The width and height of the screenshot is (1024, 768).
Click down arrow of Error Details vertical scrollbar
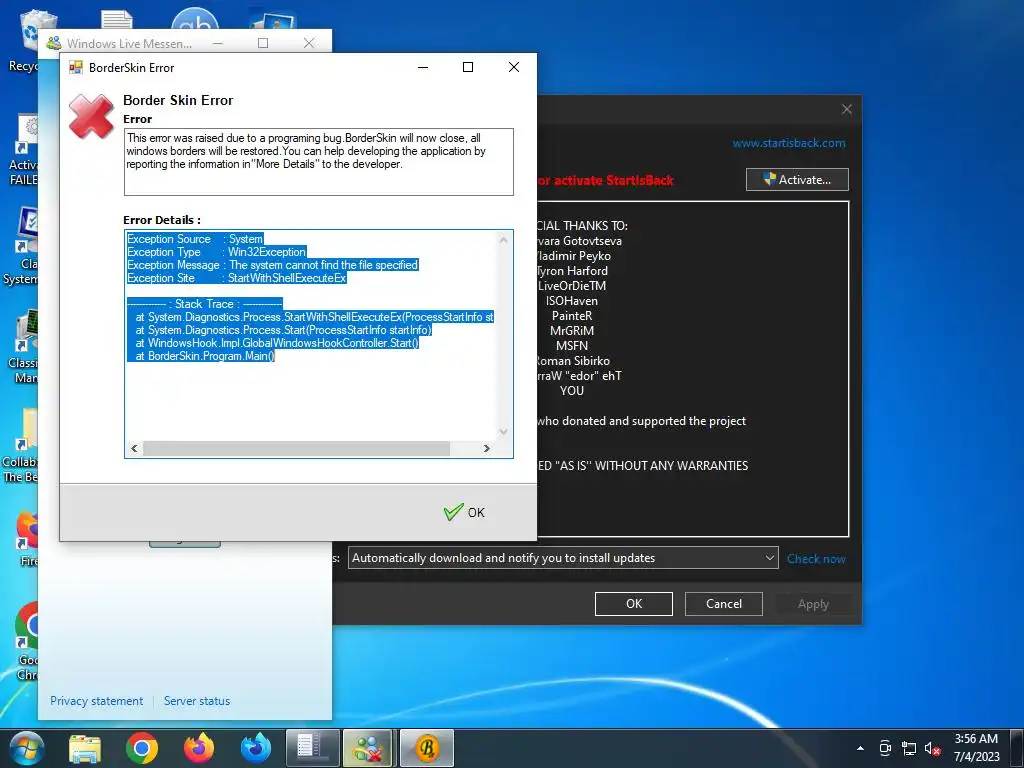pos(504,432)
